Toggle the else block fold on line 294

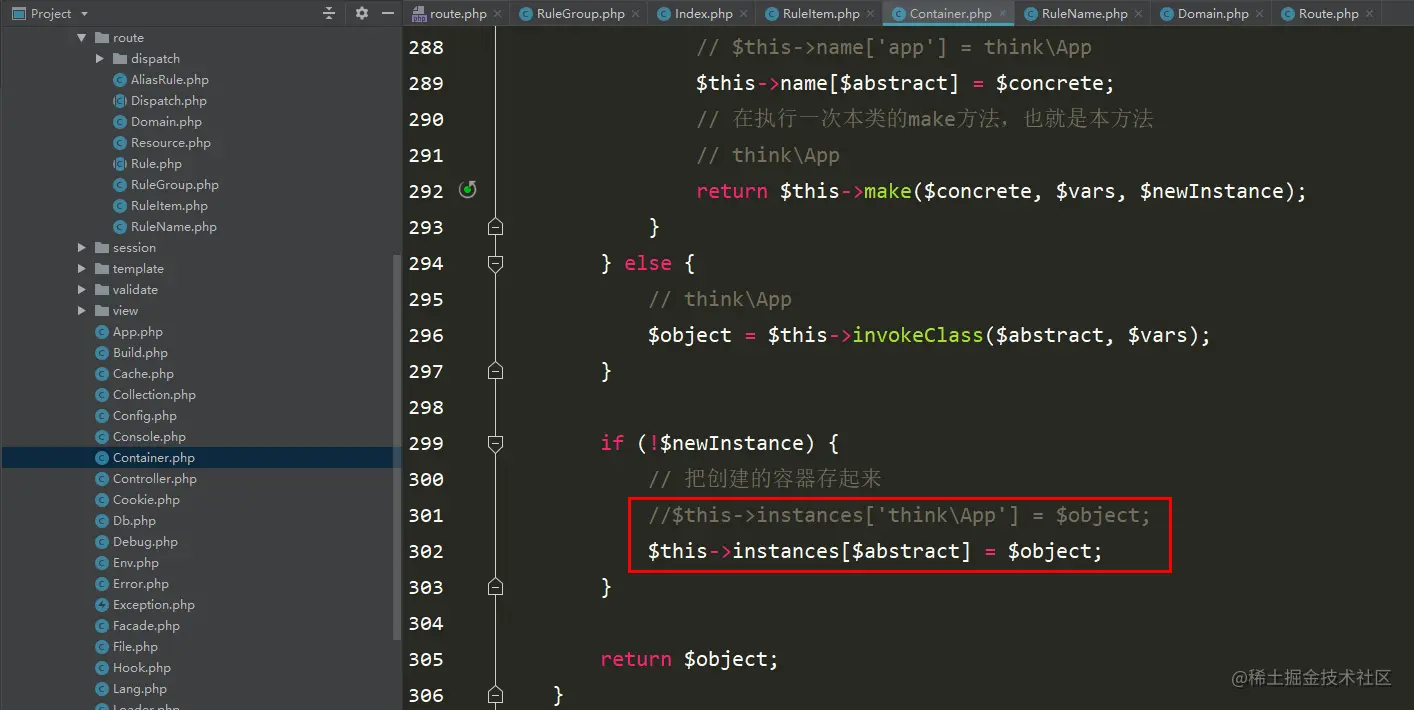(x=495, y=263)
